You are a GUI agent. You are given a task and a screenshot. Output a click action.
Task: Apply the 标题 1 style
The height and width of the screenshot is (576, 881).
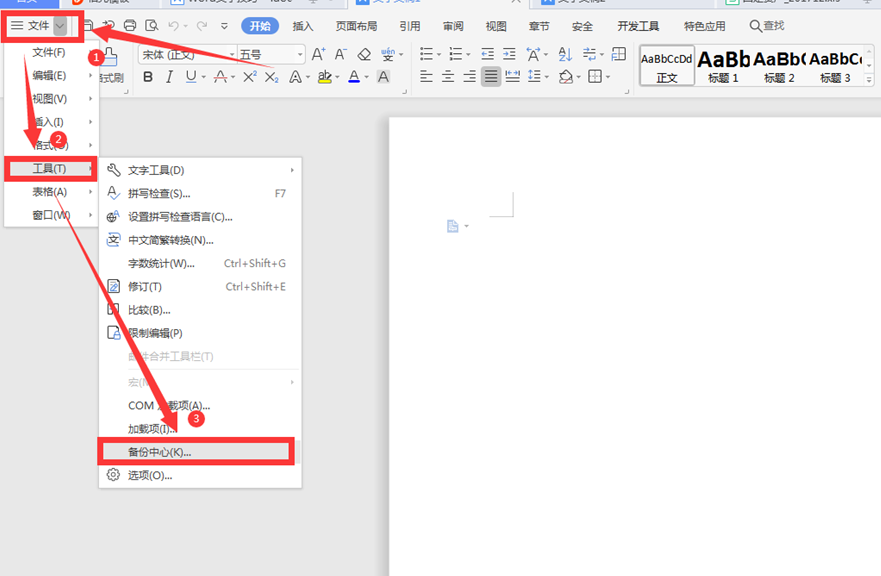[723, 66]
